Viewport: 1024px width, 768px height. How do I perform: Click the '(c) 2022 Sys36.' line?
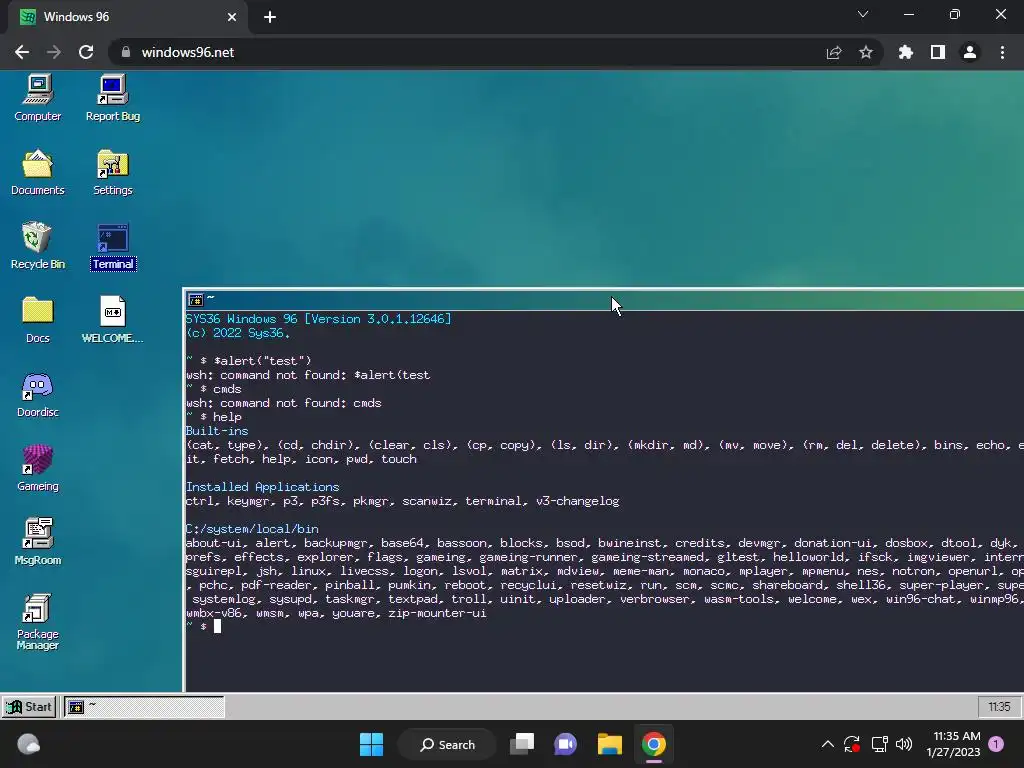pyautogui.click(x=238, y=333)
